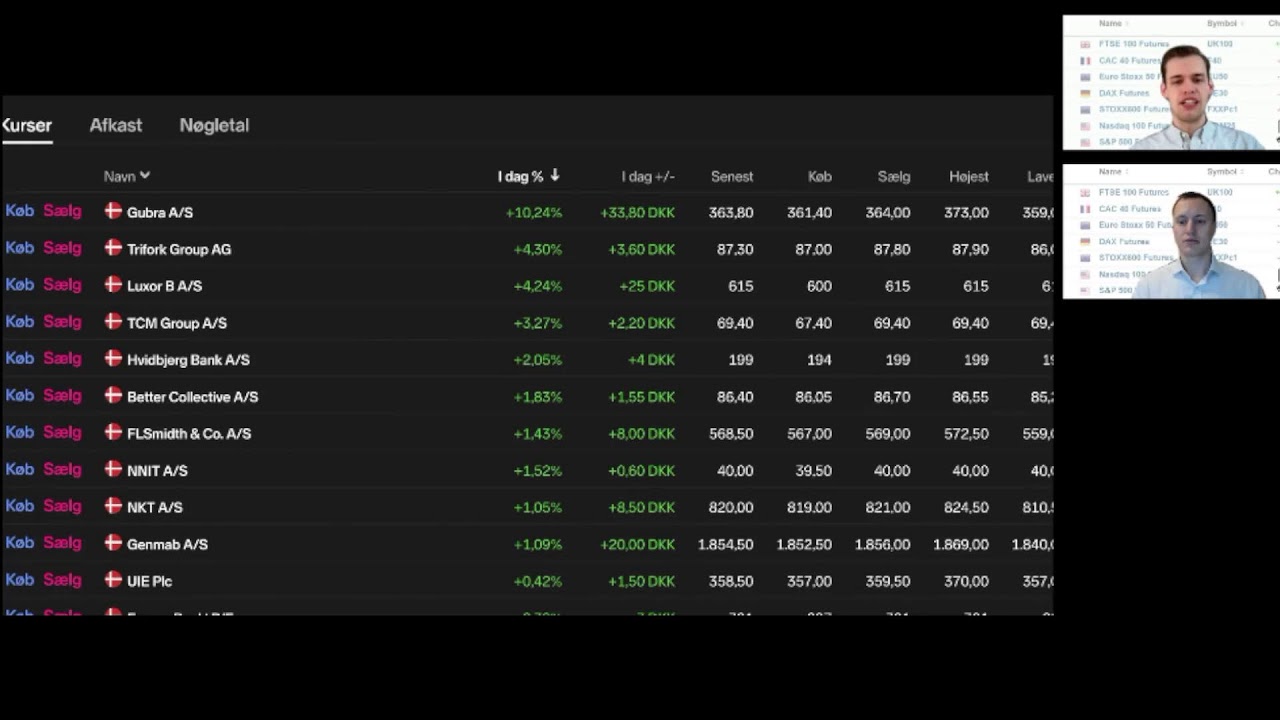Click the Danish flag icon beside FLSmidth & Co. A/S

click(x=113, y=432)
